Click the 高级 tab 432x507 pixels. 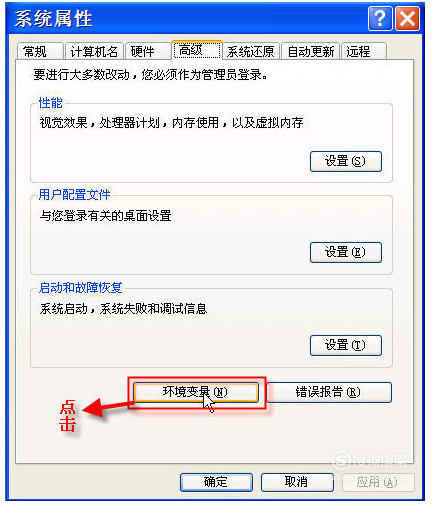pos(197,50)
